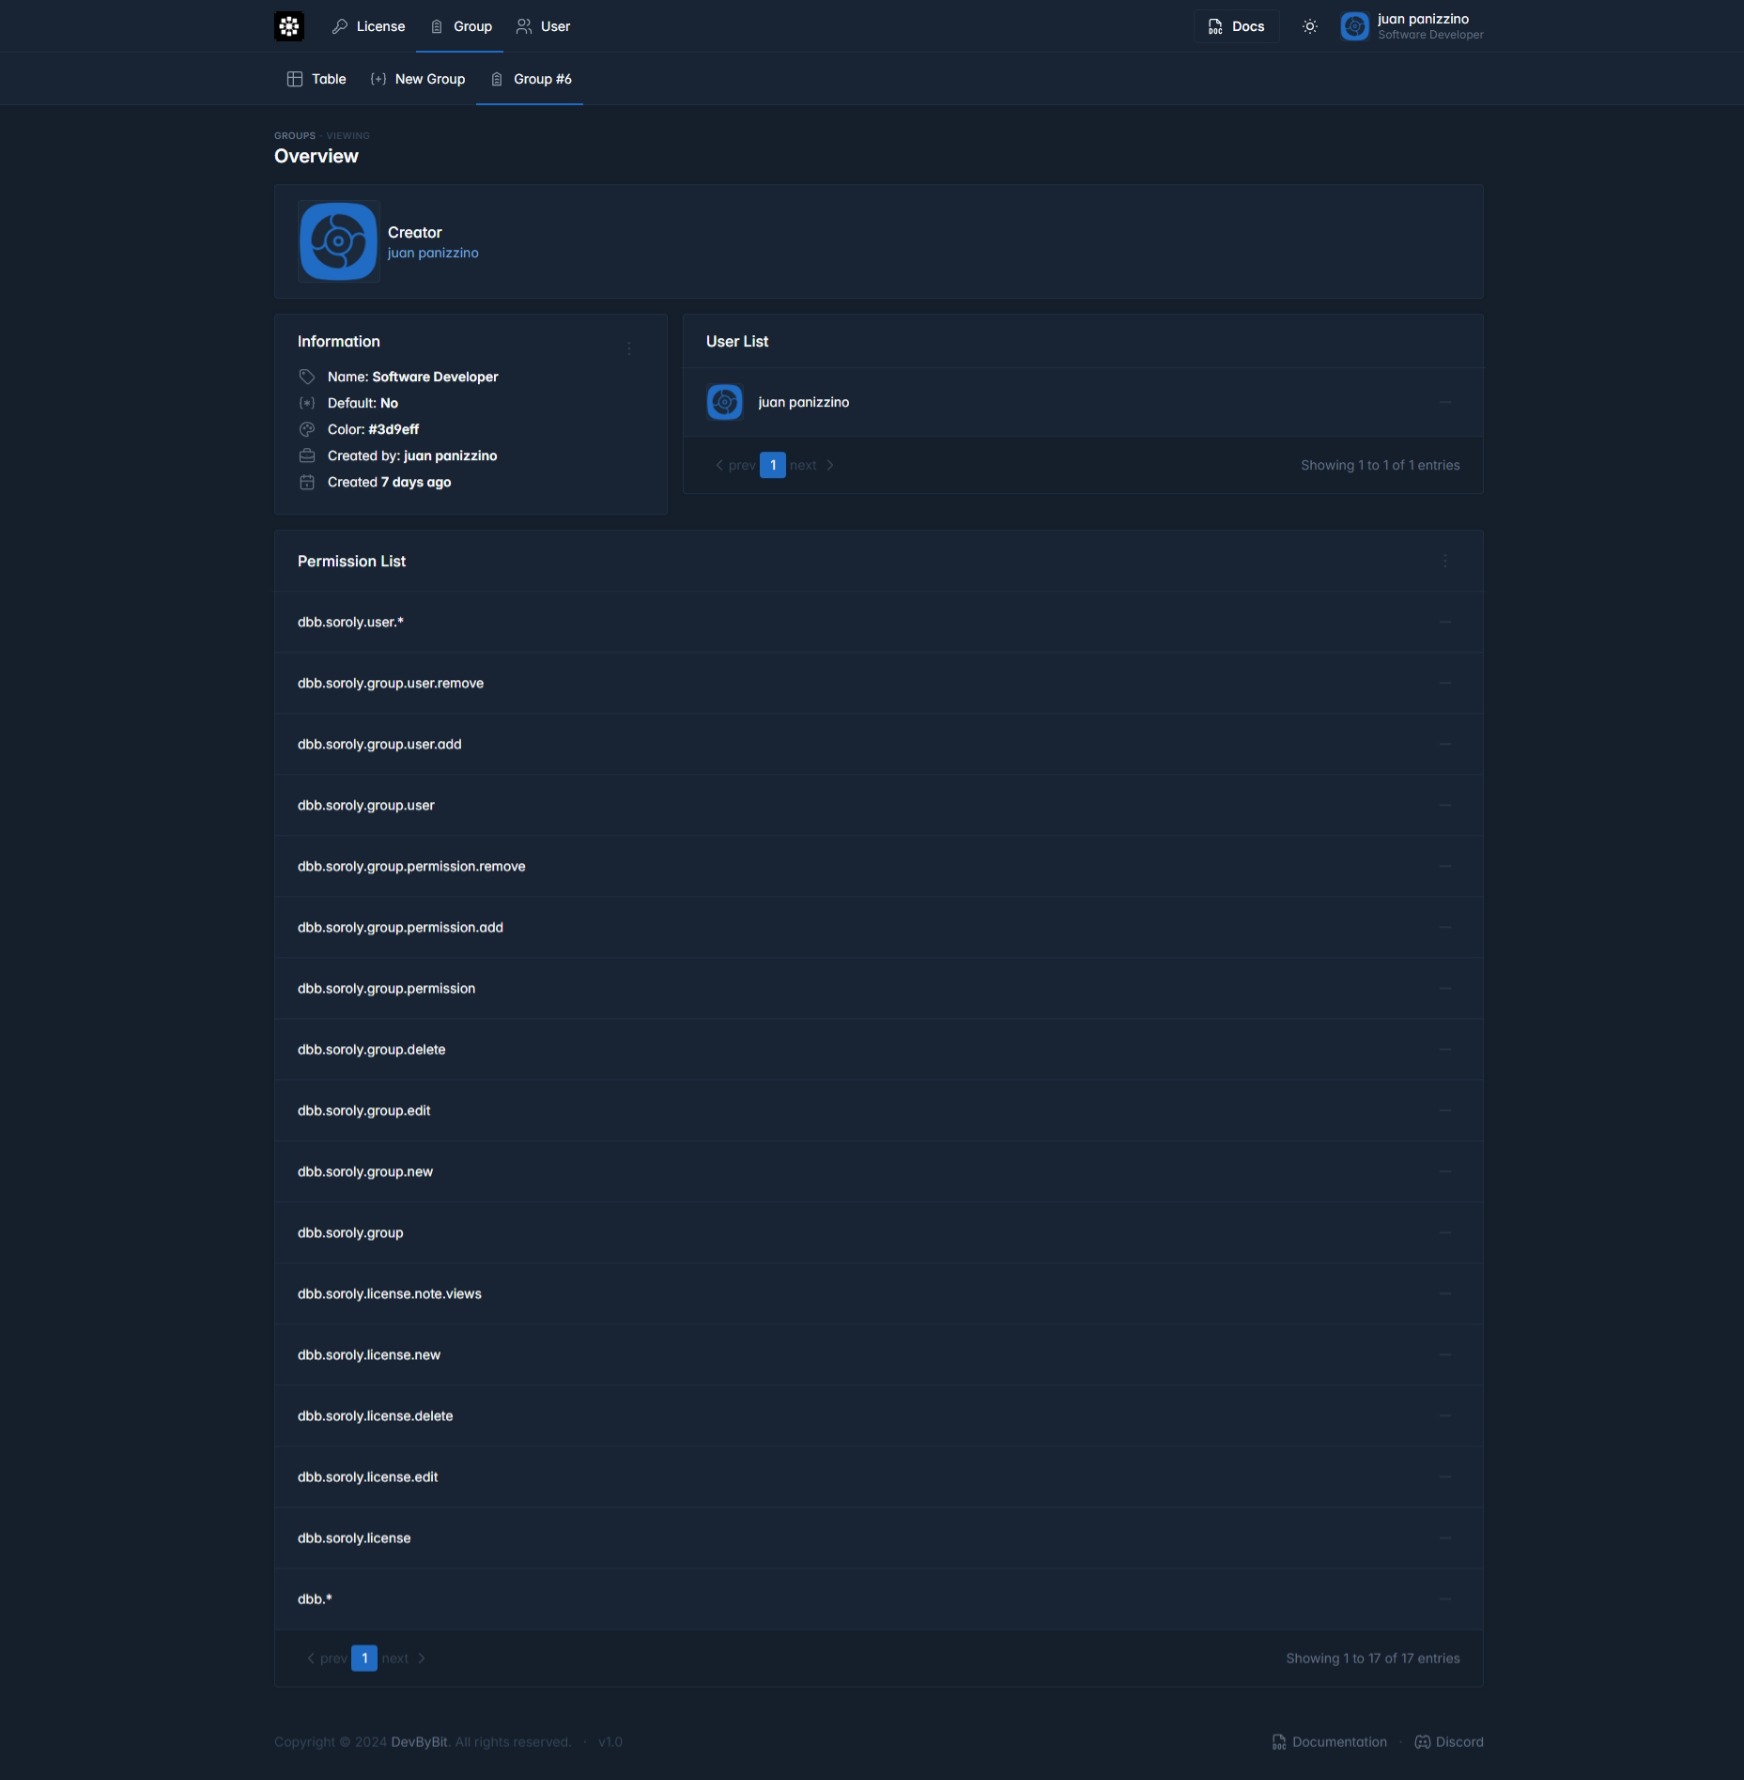Click the Default asterisk icon
1744x1780 pixels.
point(307,403)
